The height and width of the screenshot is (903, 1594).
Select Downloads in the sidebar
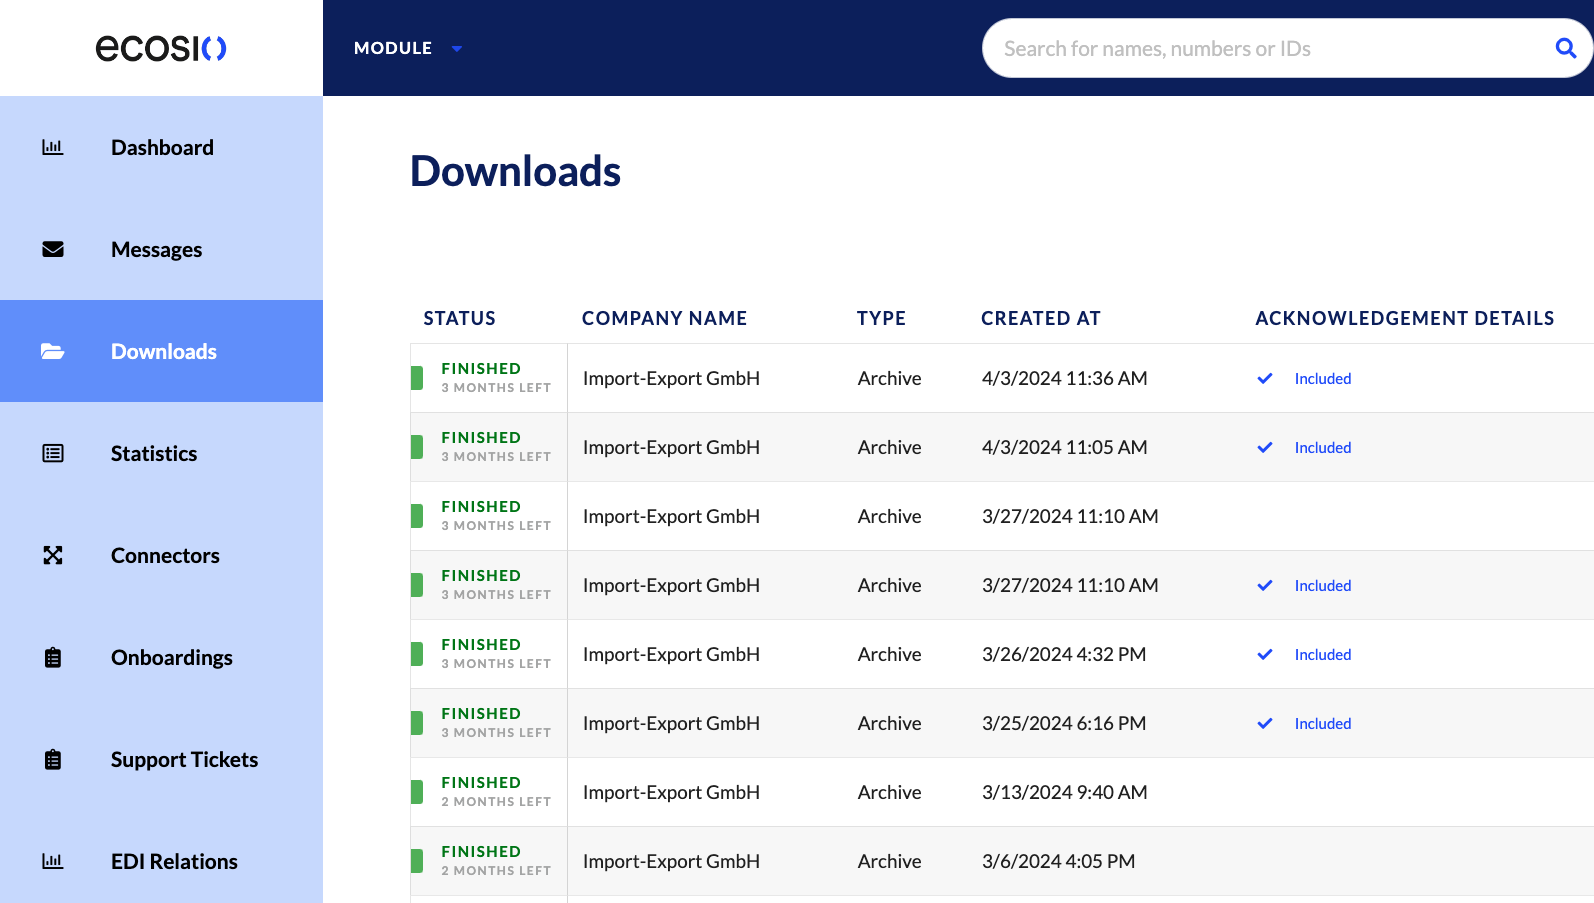[x=161, y=351]
